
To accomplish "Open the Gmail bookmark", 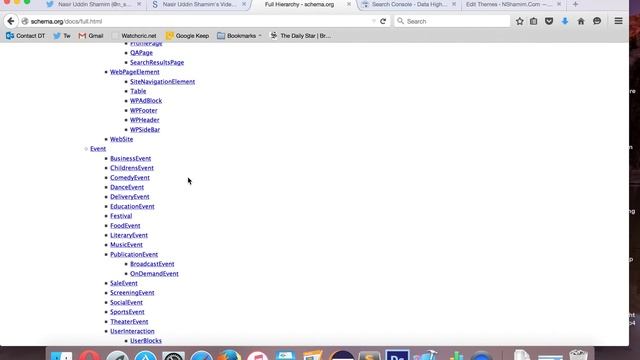I will 91,36.
